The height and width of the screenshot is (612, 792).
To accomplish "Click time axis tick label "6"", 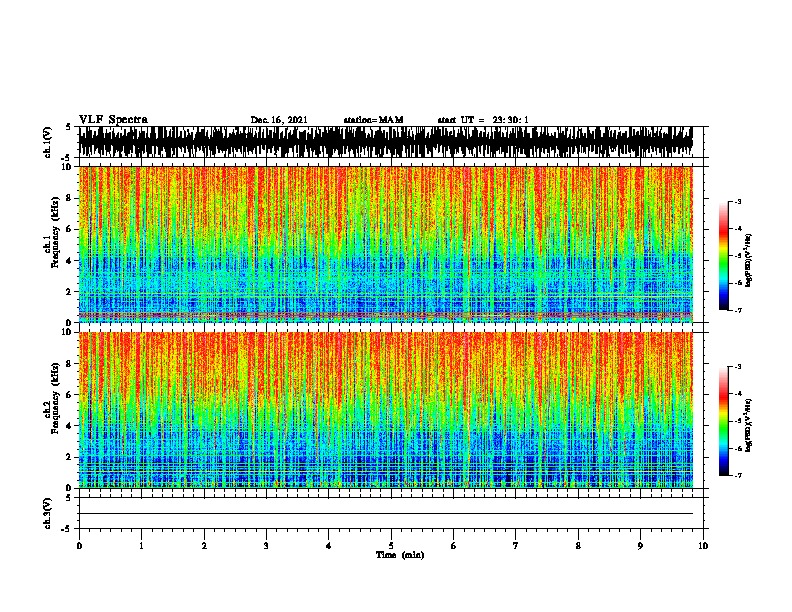I will click(453, 546).
